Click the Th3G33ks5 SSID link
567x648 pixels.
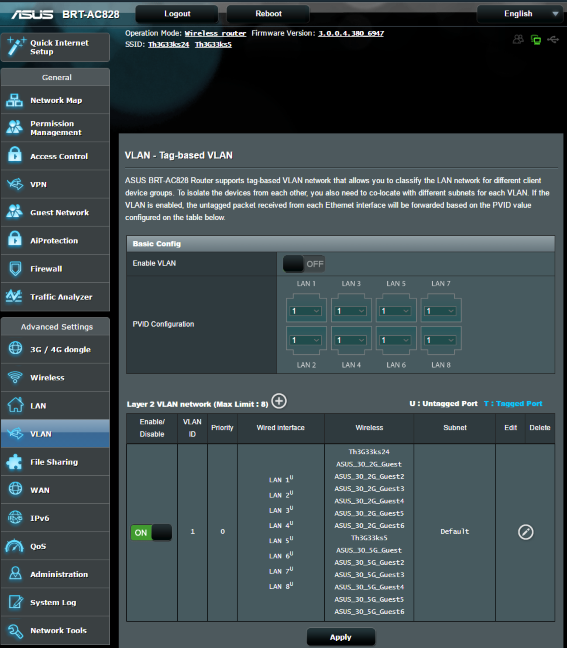pyautogui.click(x=213, y=45)
